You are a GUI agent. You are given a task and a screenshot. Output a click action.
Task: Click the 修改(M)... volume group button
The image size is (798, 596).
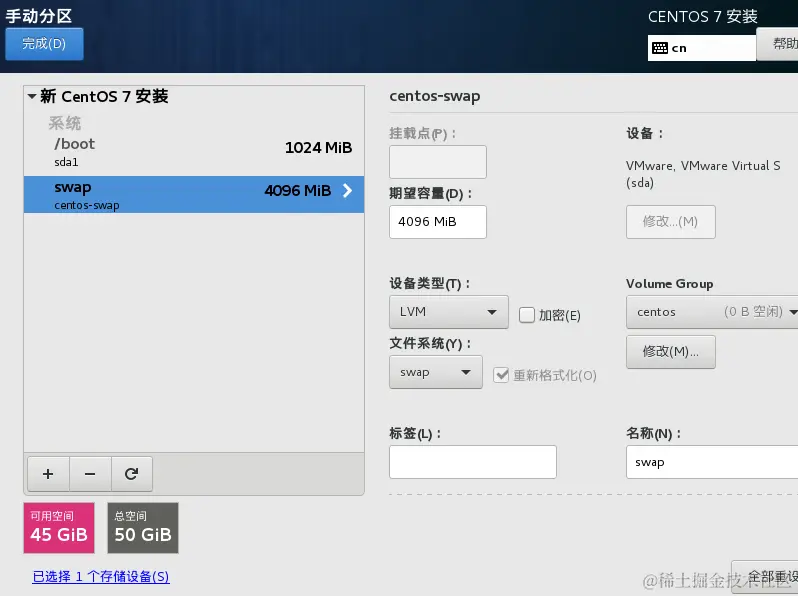tap(671, 351)
